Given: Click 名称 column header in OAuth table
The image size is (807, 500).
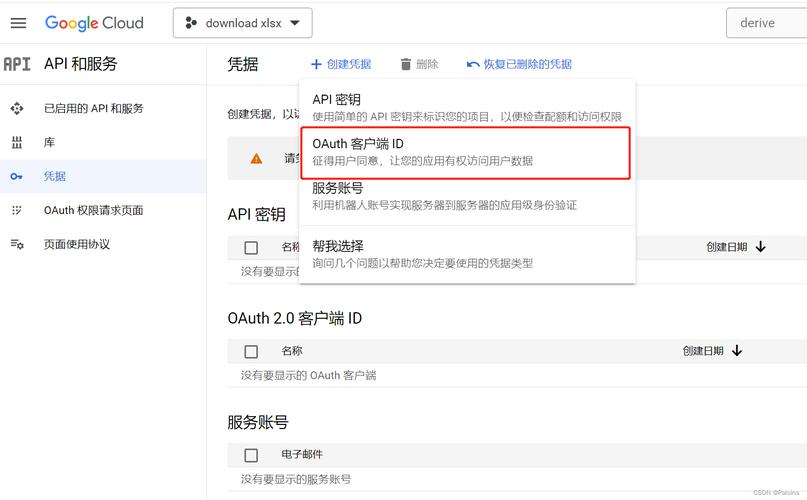Looking at the screenshot, I should (x=292, y=351).
